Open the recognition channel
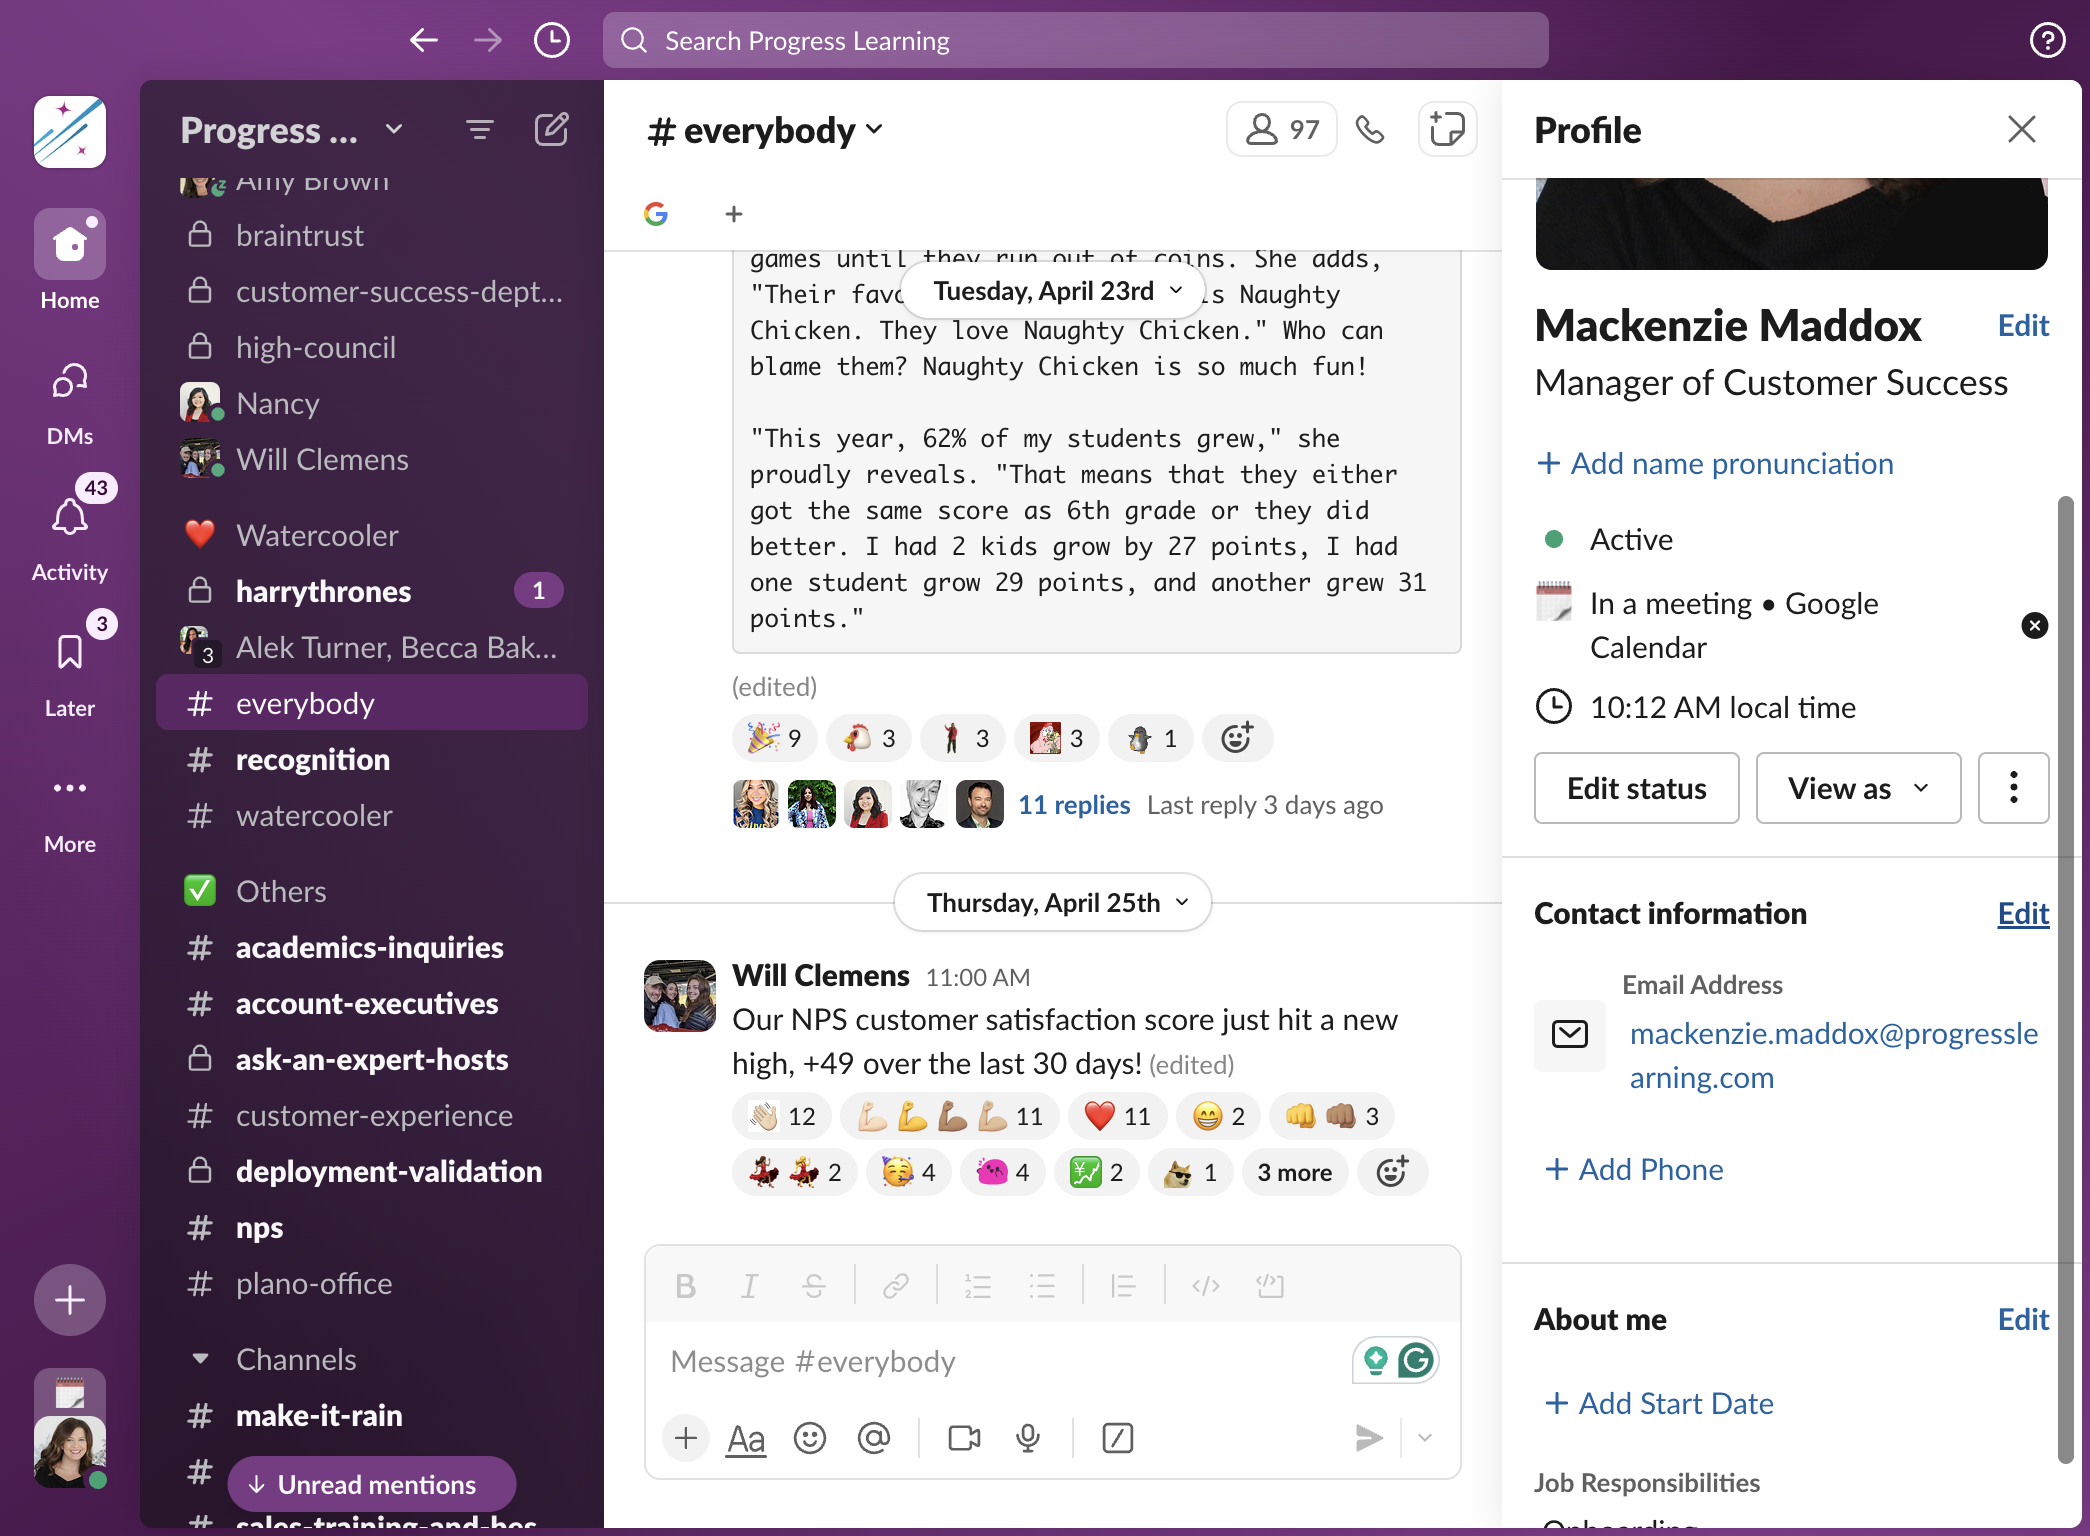Viewport: 2090px width, 1536px height. tap(372, 759)
